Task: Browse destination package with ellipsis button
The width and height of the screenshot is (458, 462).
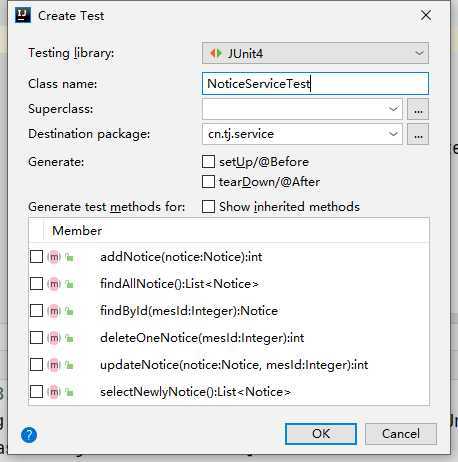Action: point(418,134)
